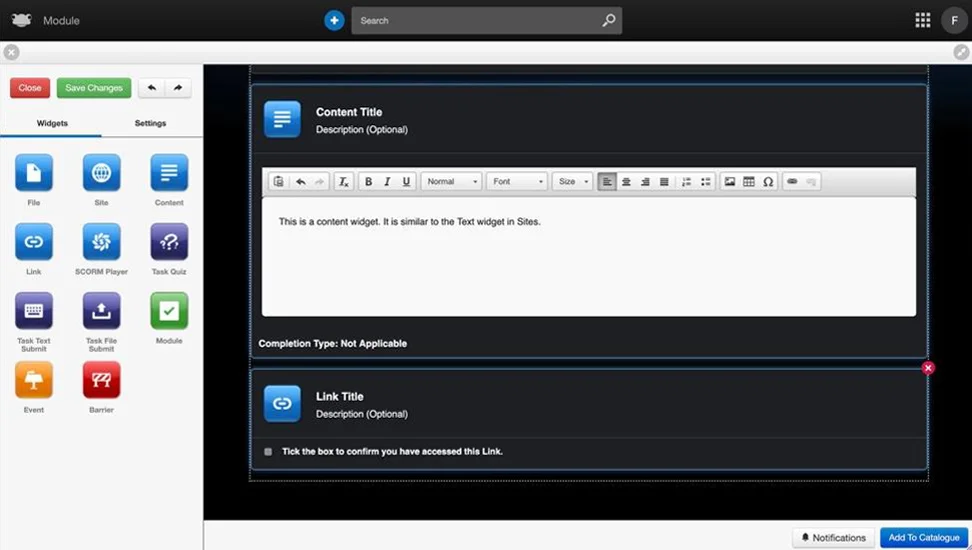Center align the text
Viewport: 972px width, 550px height.
[x=626, y=182]
